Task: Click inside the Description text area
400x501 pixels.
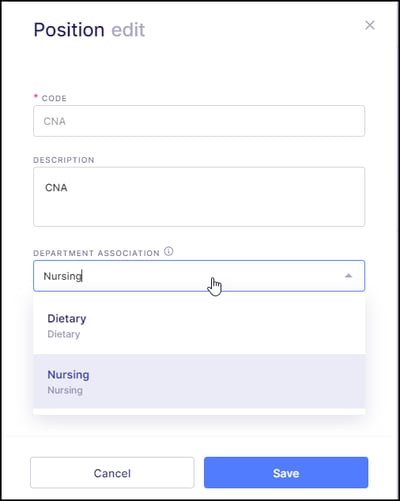Action: [199, 197]
